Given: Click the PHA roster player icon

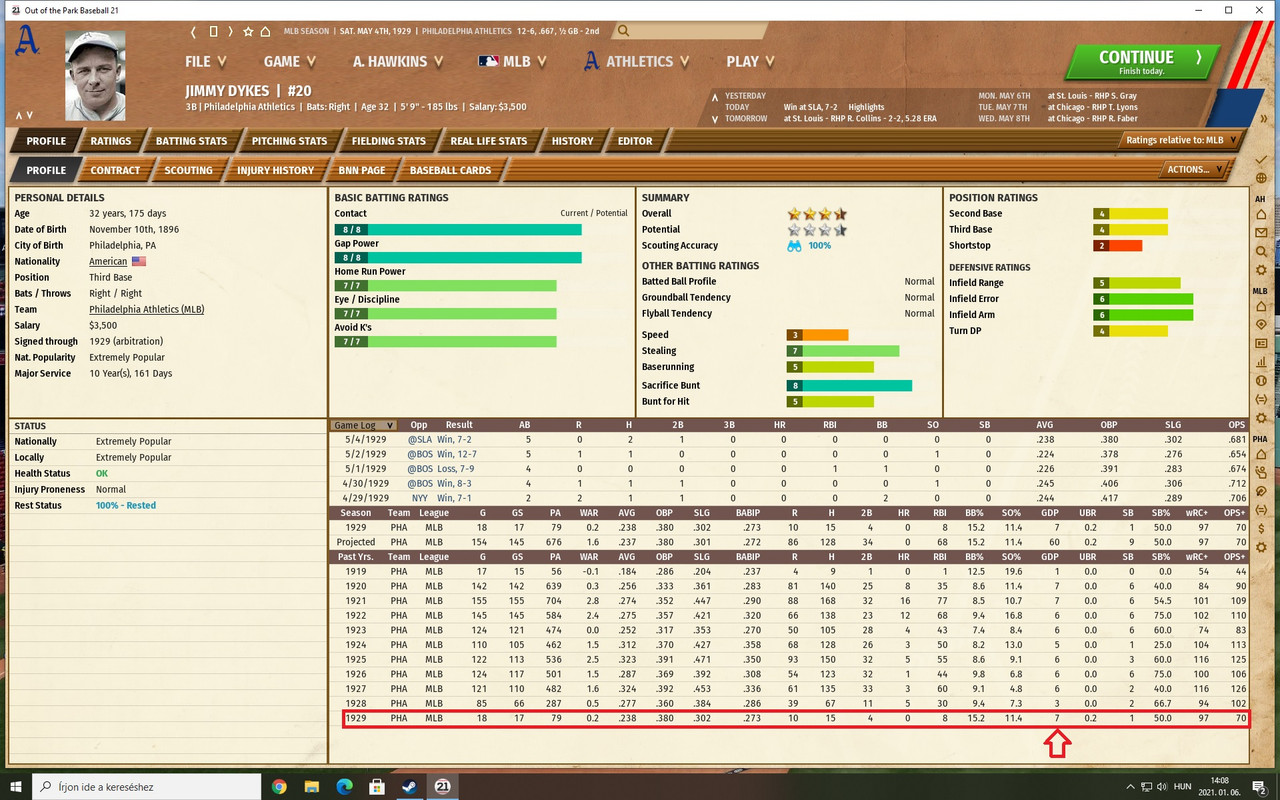Looking at the screenshot, I should (1261, 473).
